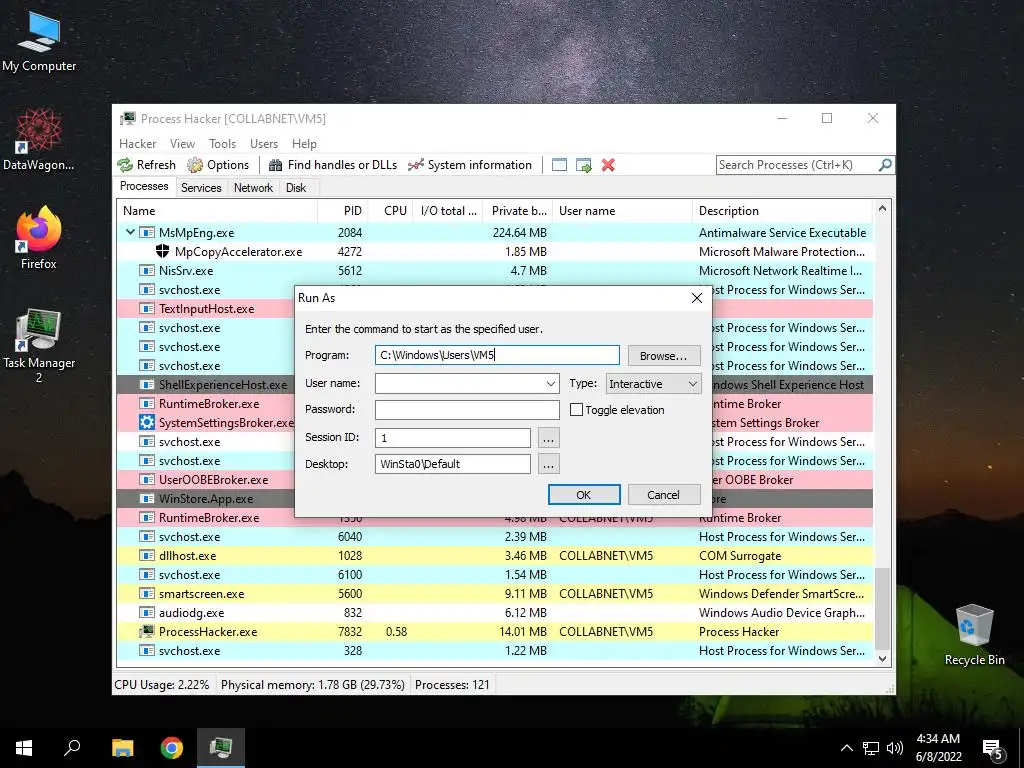The width and height of the screenshot is (1024, 768).
Task: Open the User name dropdown
Action: point(551,383)
